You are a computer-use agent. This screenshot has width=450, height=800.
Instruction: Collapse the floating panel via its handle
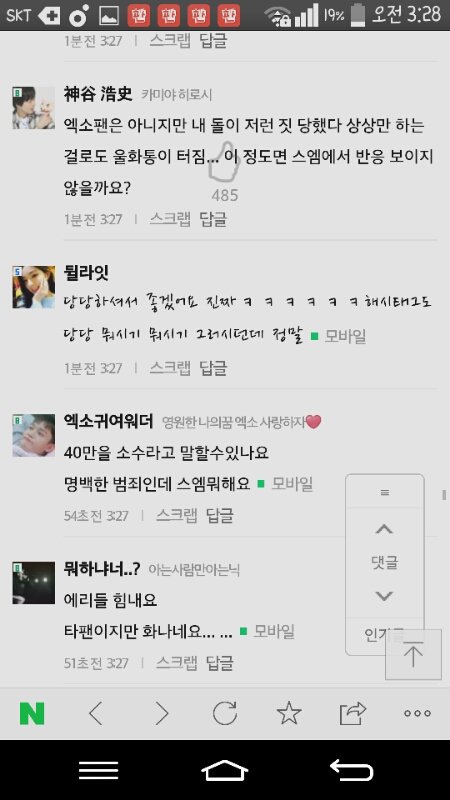pyautogui.click(x=385, y=492)
